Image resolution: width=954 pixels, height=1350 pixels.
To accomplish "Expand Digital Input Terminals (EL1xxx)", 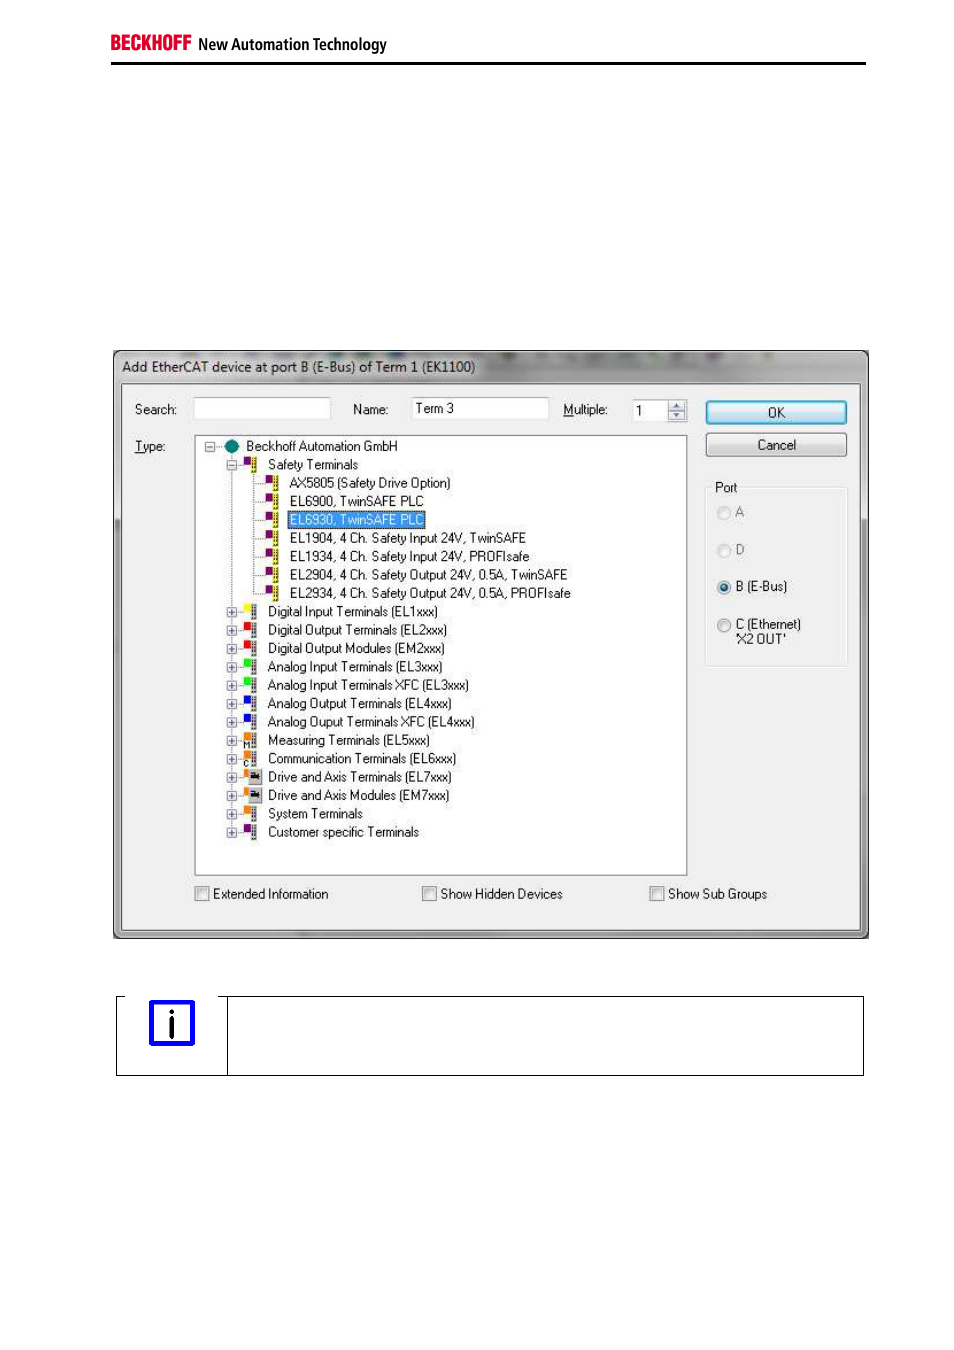I will 231,612.
